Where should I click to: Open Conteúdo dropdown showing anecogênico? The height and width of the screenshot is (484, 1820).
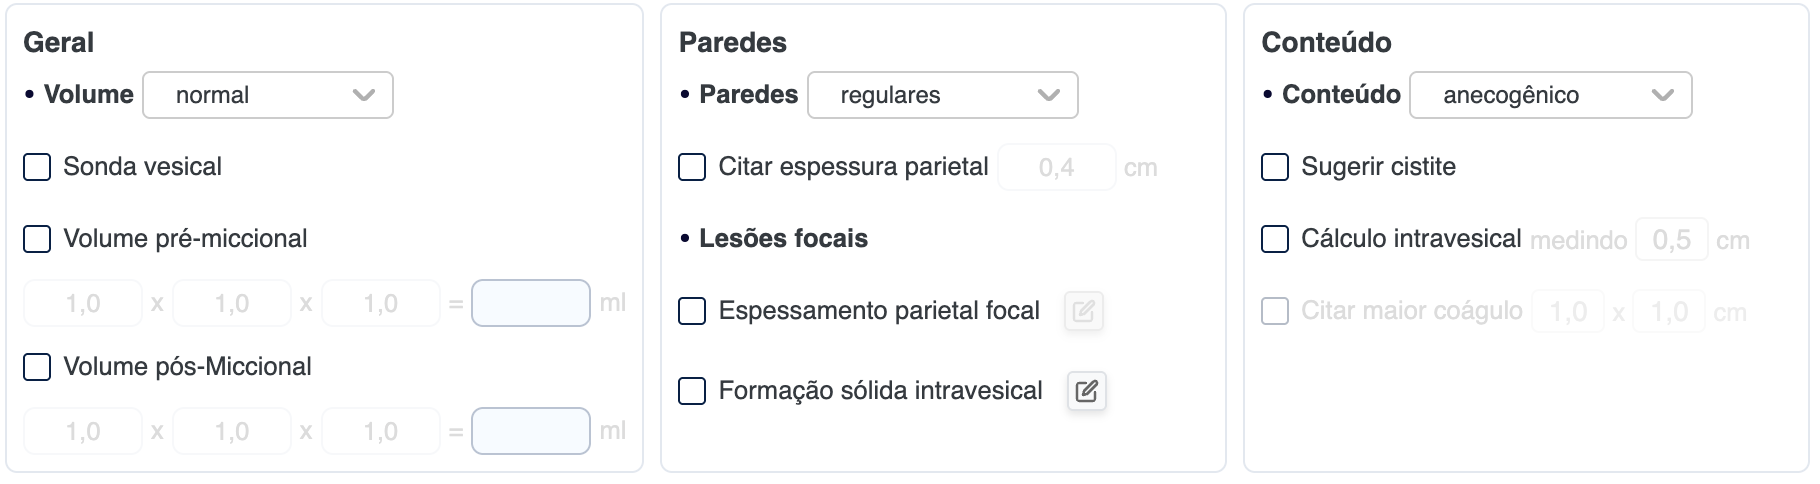tap(1550, 95)
